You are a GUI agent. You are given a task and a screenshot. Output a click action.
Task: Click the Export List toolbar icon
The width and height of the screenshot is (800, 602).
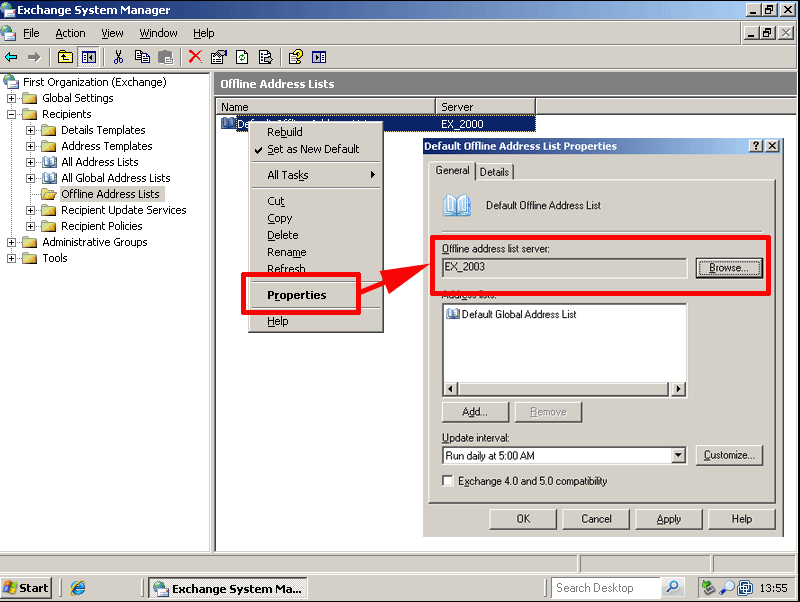[x=265, y=57]
